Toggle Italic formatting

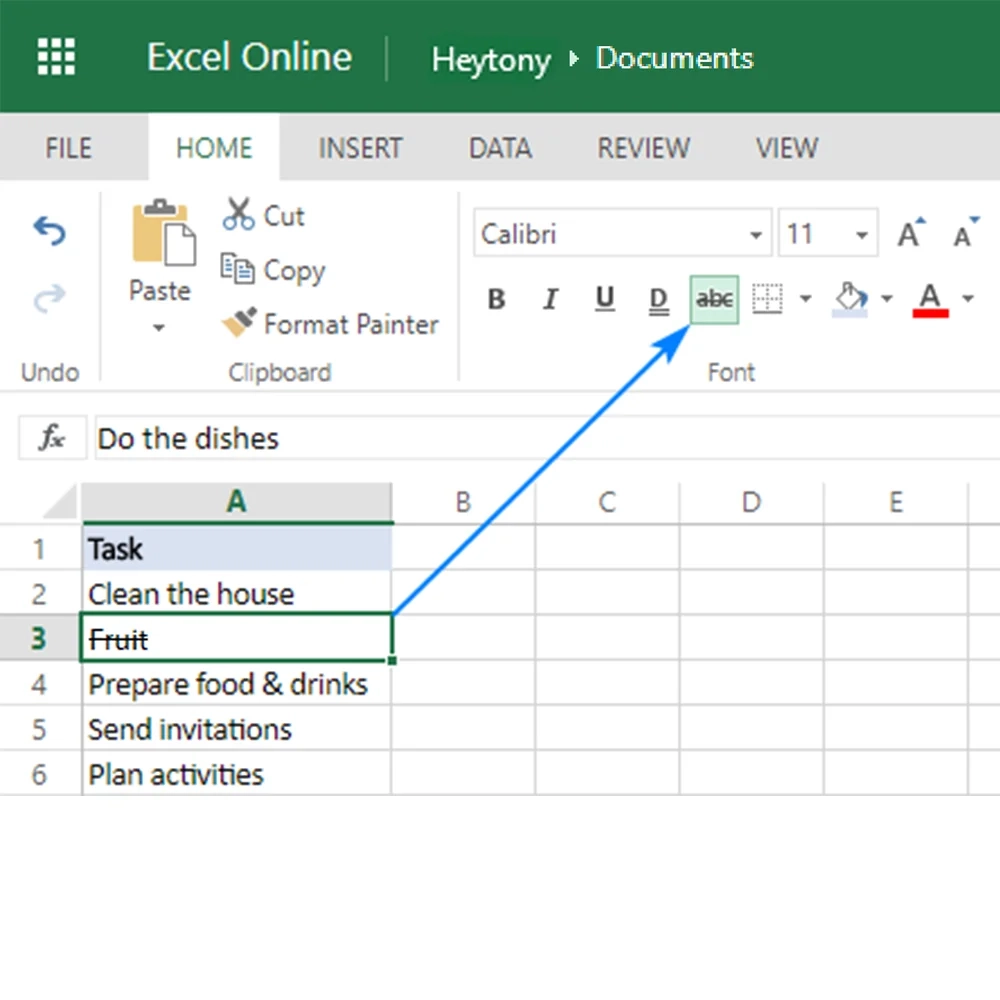[550, 298]
